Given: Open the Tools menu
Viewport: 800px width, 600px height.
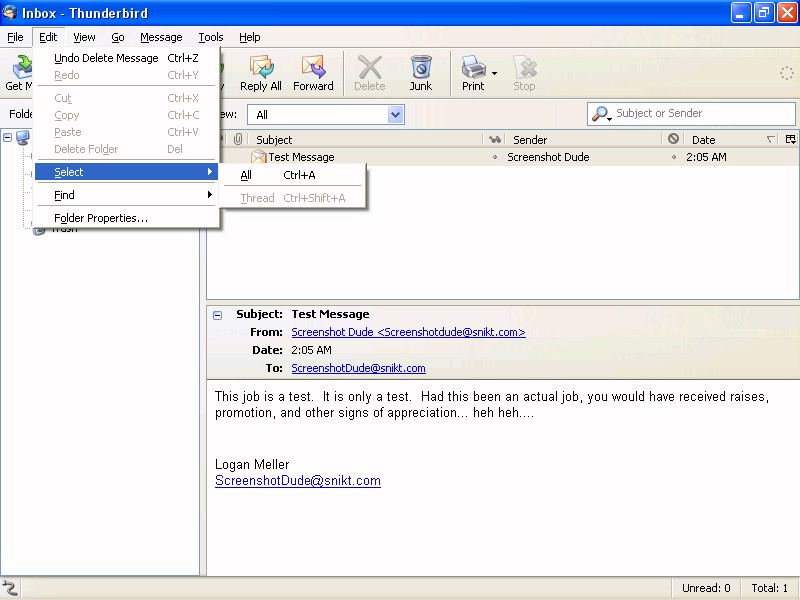Looking at the screenshot, I should point(211,37).
